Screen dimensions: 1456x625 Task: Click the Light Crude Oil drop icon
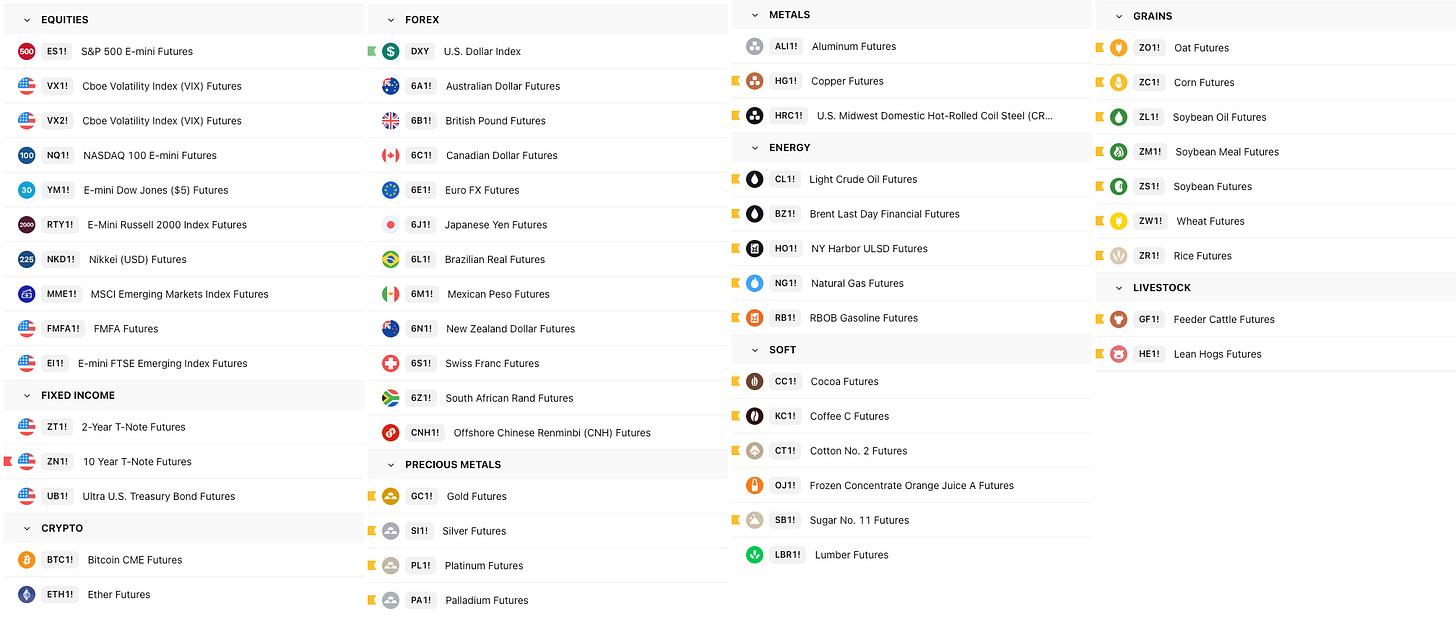point(755,179)
